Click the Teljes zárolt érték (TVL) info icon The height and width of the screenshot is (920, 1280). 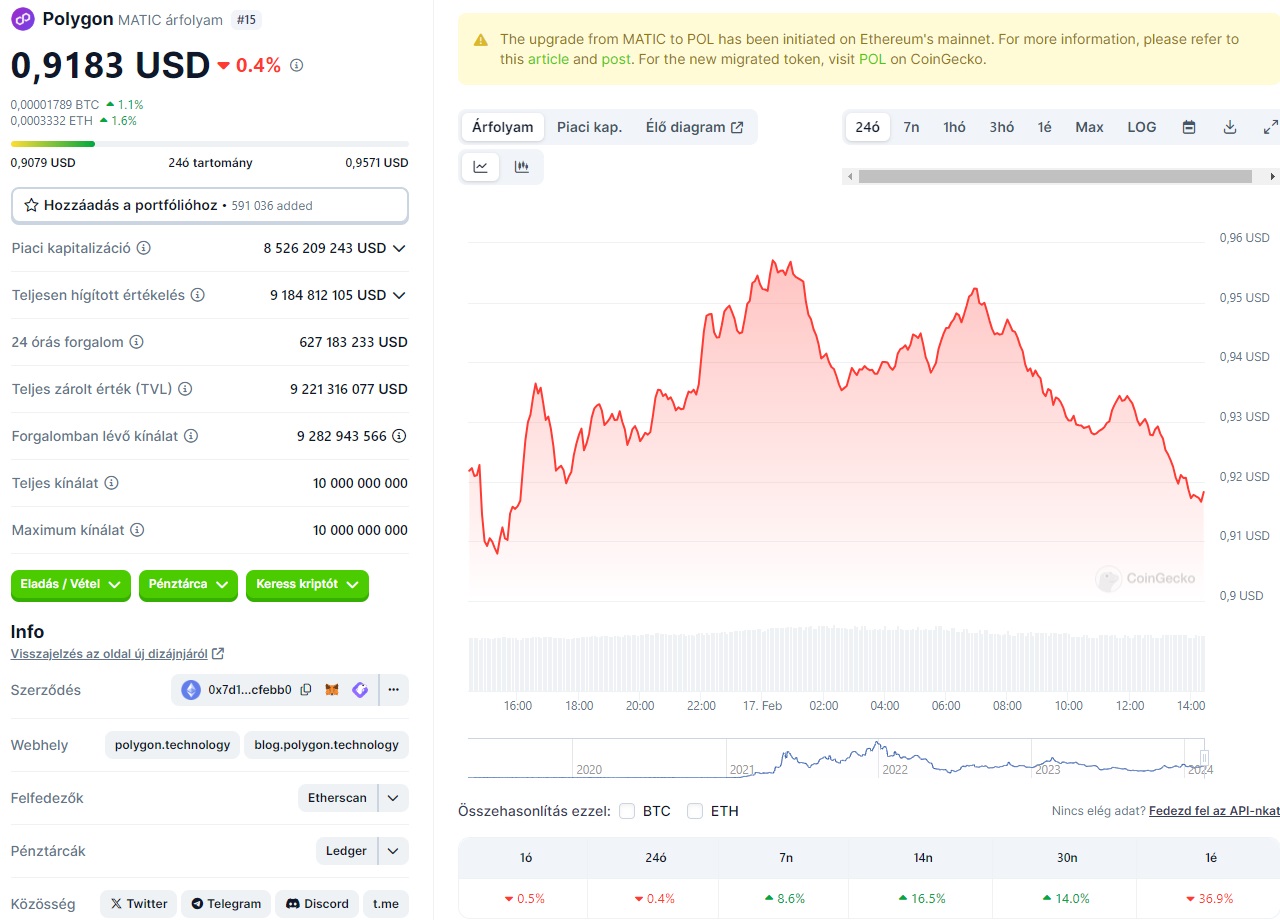184,389
